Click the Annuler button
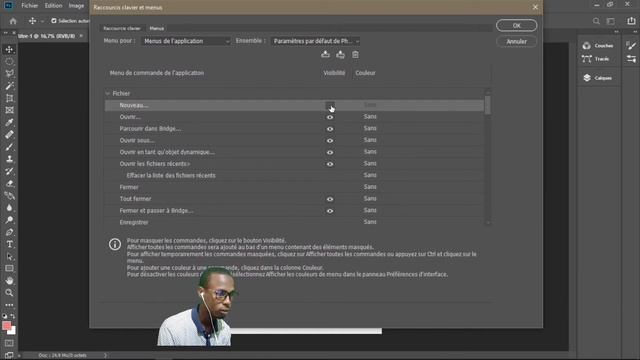This screenshot has height=360, width=640. (516, 41)
